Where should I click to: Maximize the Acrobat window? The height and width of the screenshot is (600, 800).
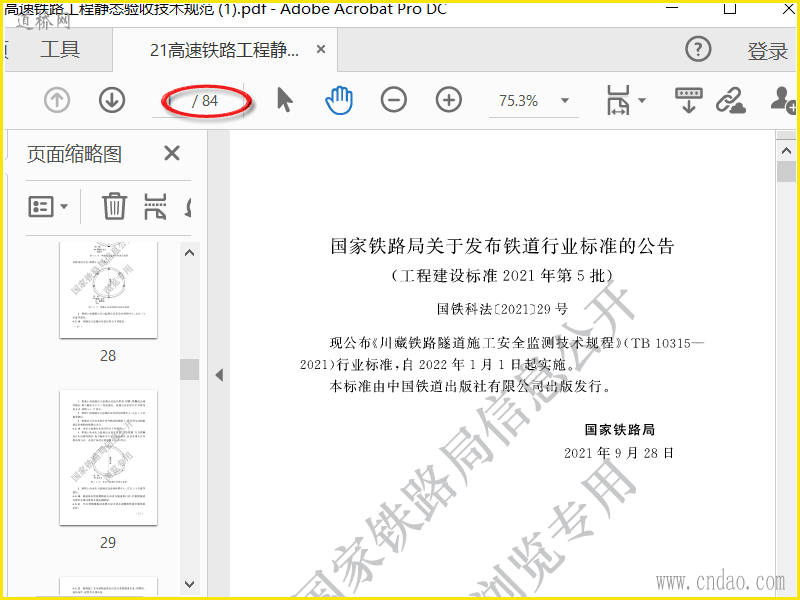click(730, 8)
